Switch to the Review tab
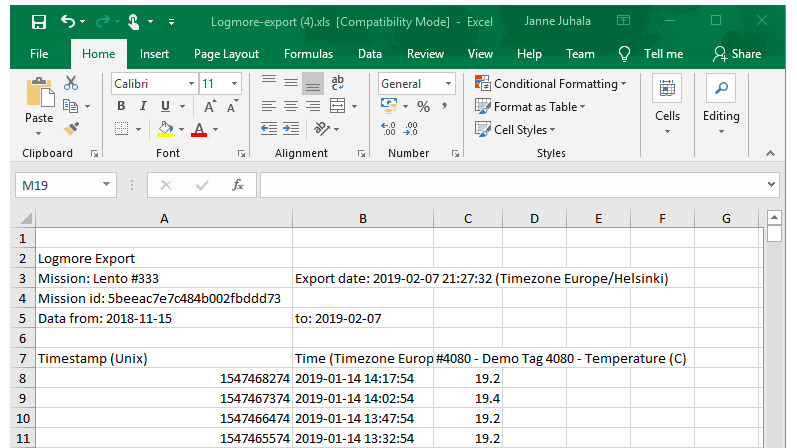Screen dimensions: 797x448 [425, 54]
